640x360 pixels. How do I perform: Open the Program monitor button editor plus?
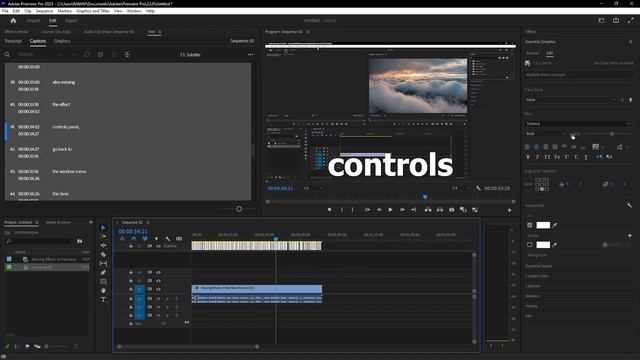509,210
